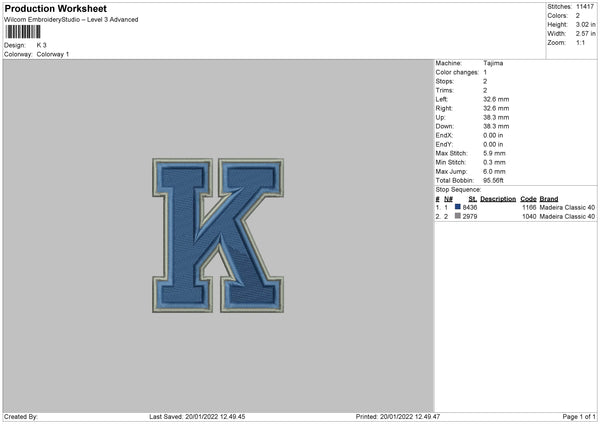Screen dimensions: 600x424
Task: Click the Height value '3.02 in'
Action: click(x=586, y=24)
